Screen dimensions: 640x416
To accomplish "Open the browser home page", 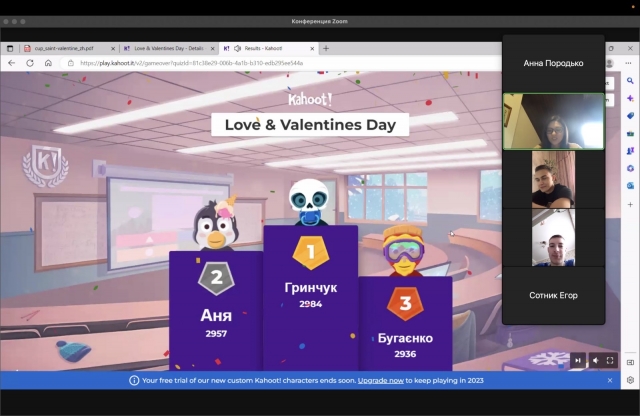I will [x=48, y=63].
